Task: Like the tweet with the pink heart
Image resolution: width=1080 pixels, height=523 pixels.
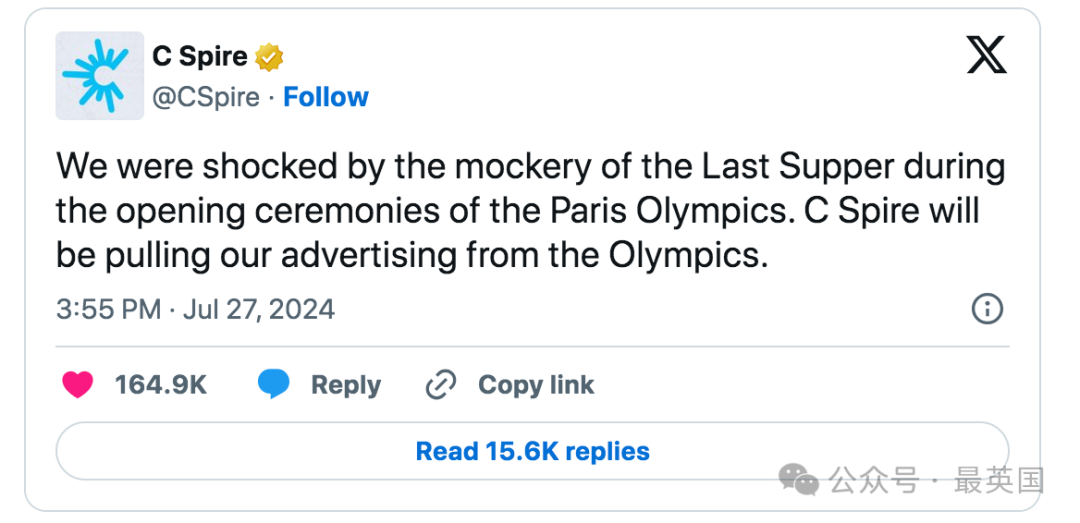Action: coord(78,384)
